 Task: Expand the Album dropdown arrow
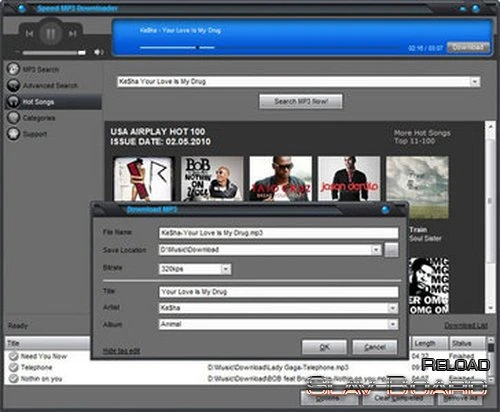(x=393, y=324)
